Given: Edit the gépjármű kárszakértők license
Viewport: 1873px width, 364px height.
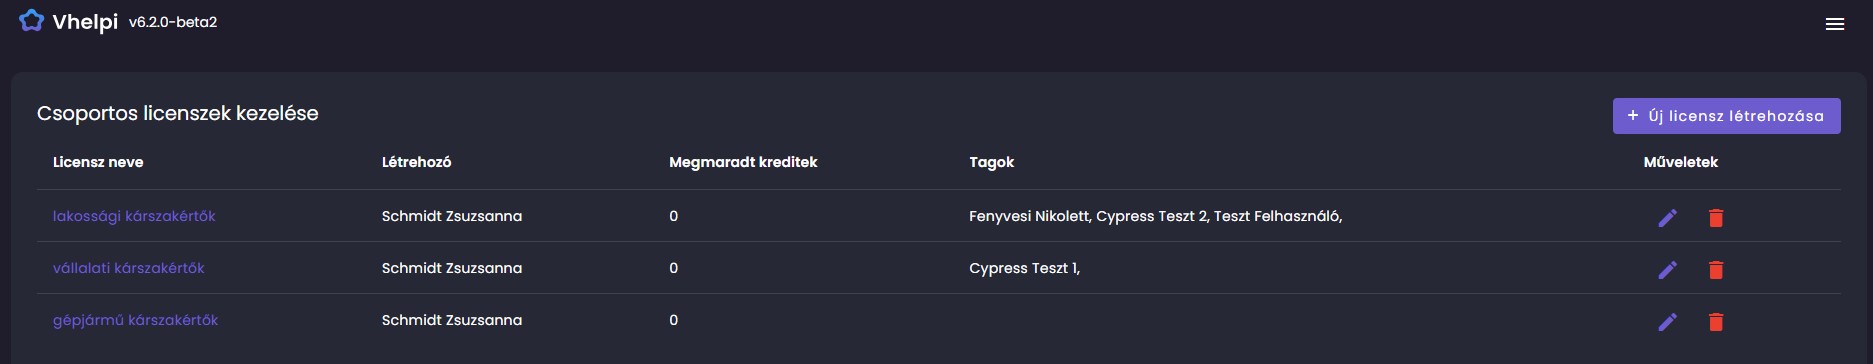Looking at the screenshot, I should click(1667, 321).
